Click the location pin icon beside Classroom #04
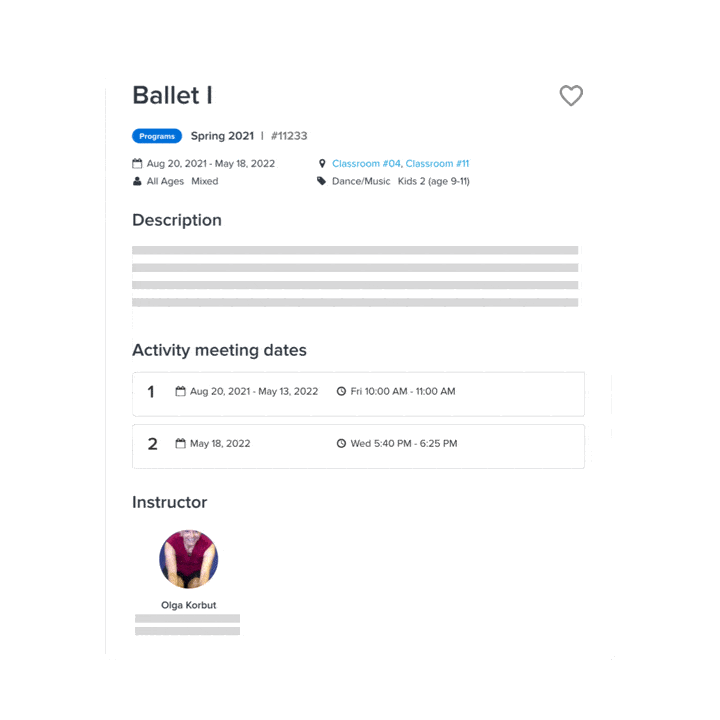720x720 pixels. [x=322, y=163]
